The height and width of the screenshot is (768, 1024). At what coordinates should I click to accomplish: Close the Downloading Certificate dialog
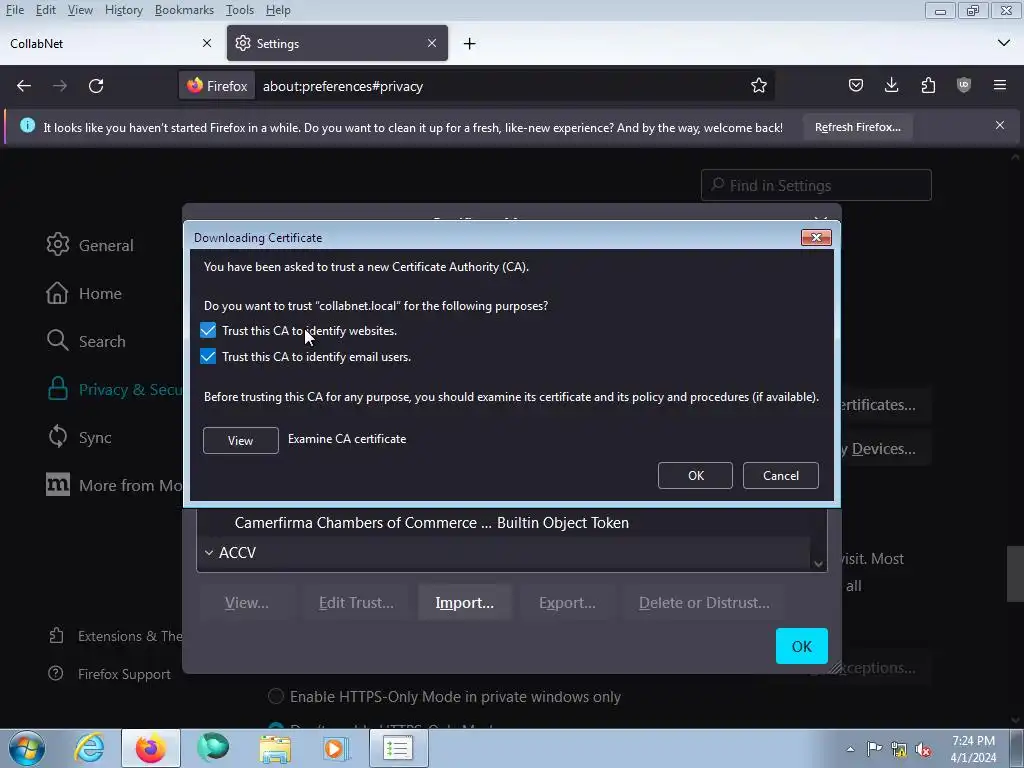point(816,237)
